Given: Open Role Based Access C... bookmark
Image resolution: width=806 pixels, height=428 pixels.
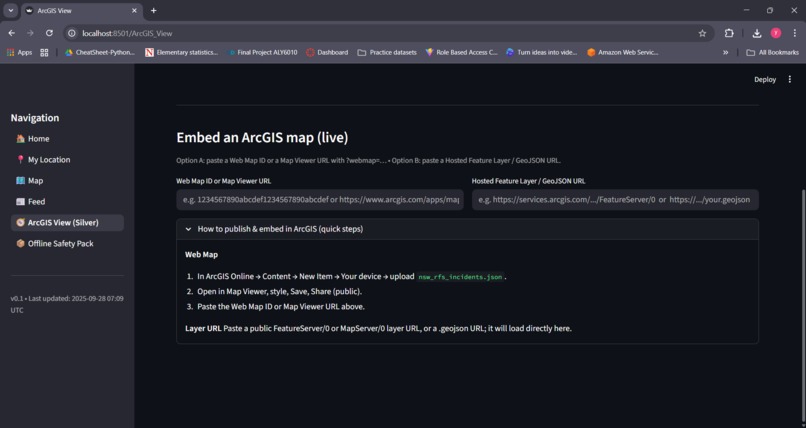Looking at the screenshot, I should pyautogui.click(x=462, y=52).
